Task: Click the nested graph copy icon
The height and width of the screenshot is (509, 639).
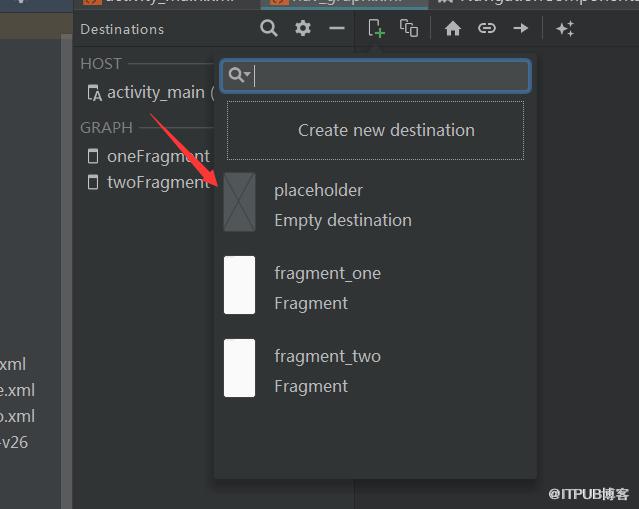Action: (x=409, y=29)
